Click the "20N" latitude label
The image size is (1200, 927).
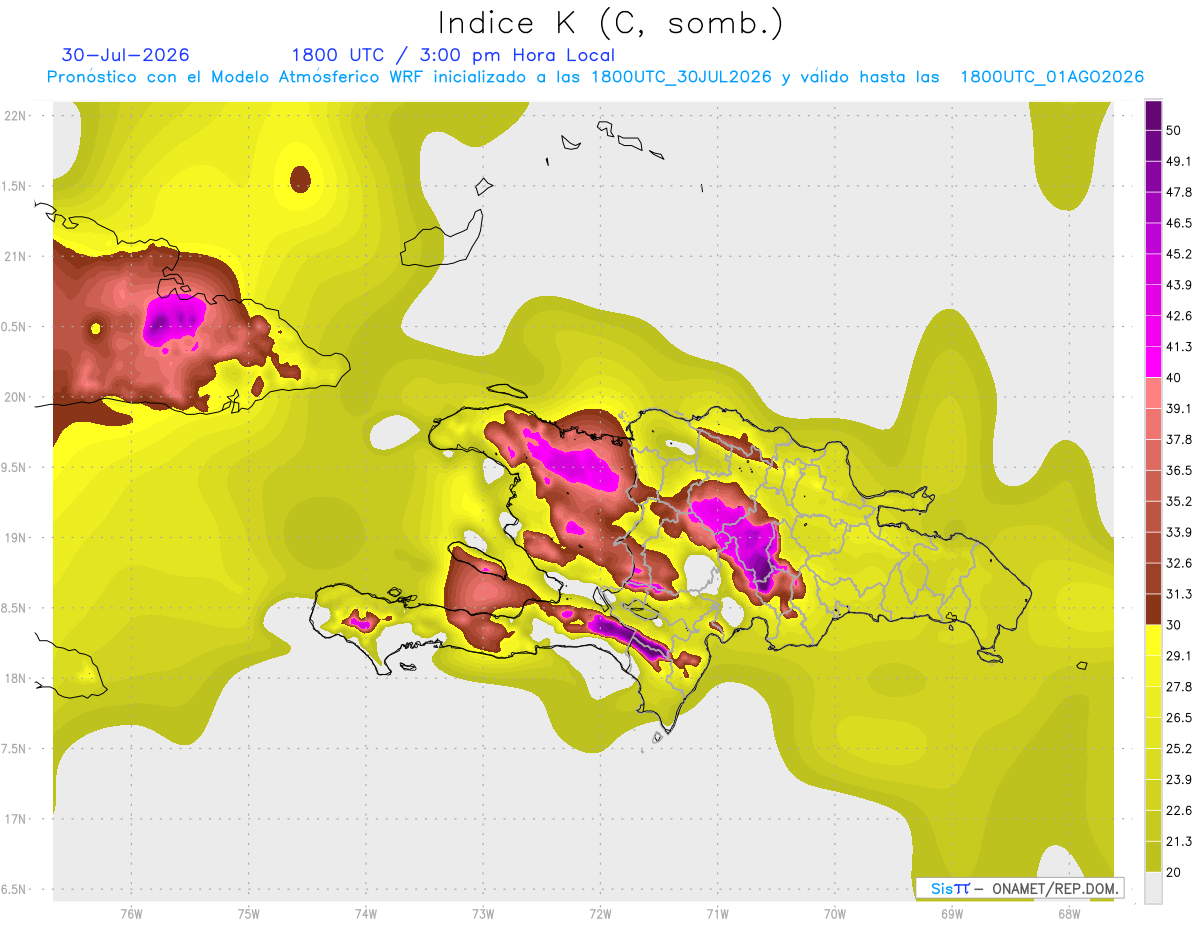[x=15, y=397]
